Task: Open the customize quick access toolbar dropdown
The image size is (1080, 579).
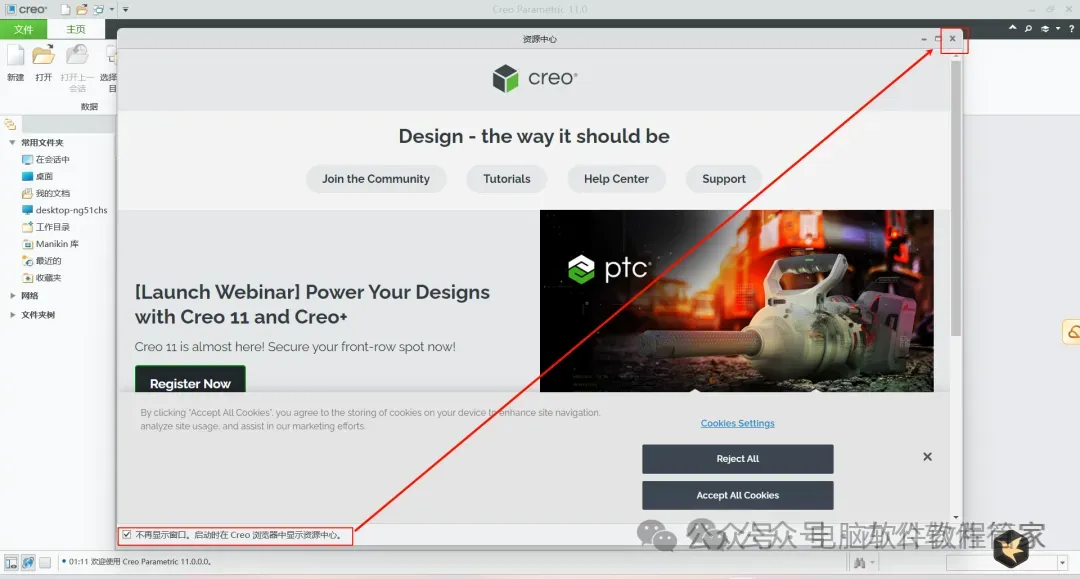Action: (x=125, y=10)
